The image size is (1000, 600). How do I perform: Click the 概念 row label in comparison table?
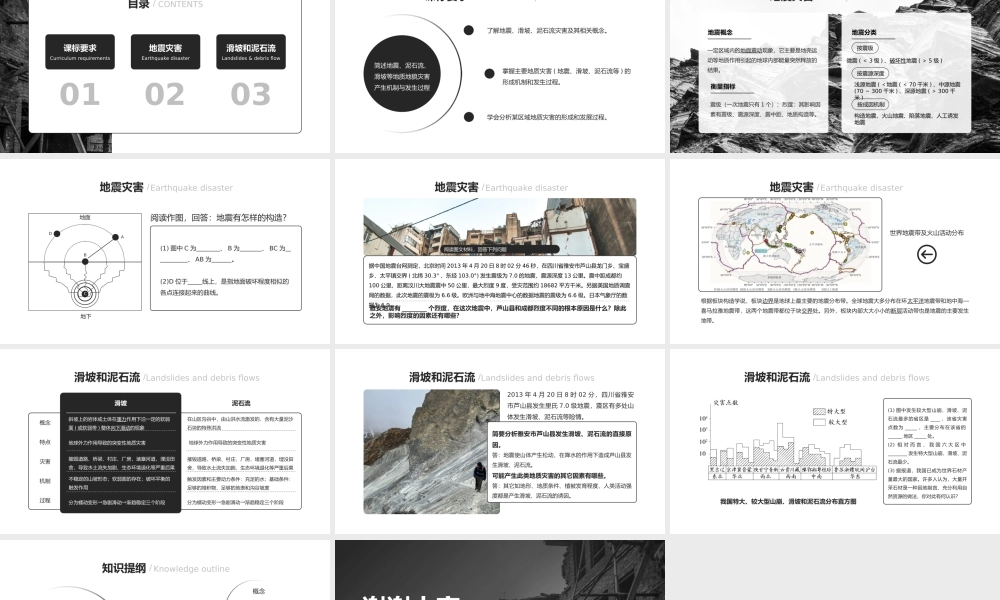coord(45,422)
